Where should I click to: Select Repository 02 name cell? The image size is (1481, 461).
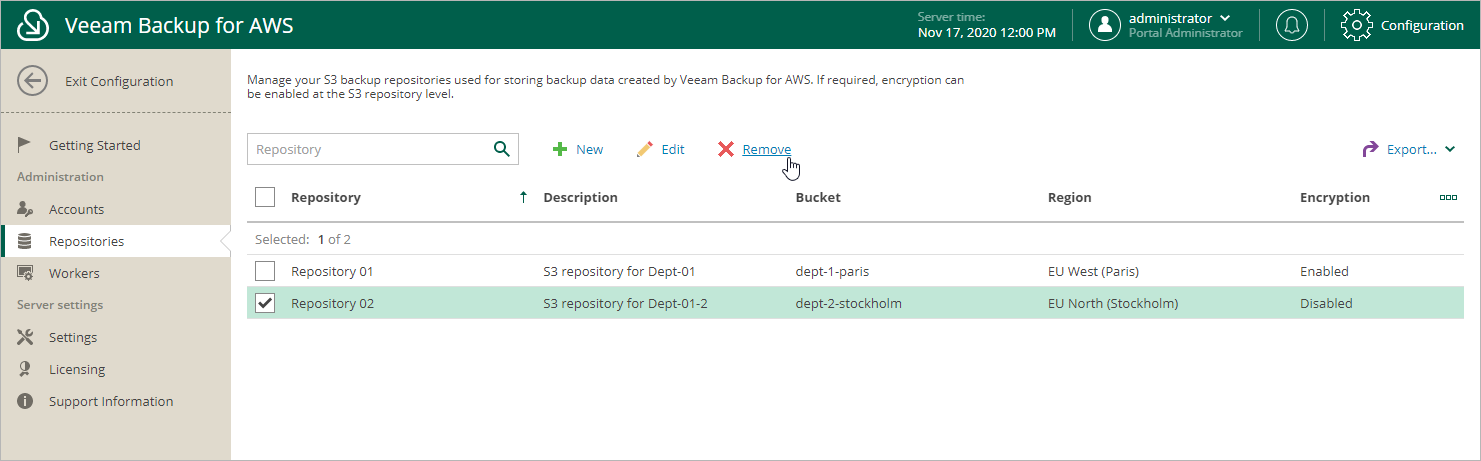click(332, 303)
